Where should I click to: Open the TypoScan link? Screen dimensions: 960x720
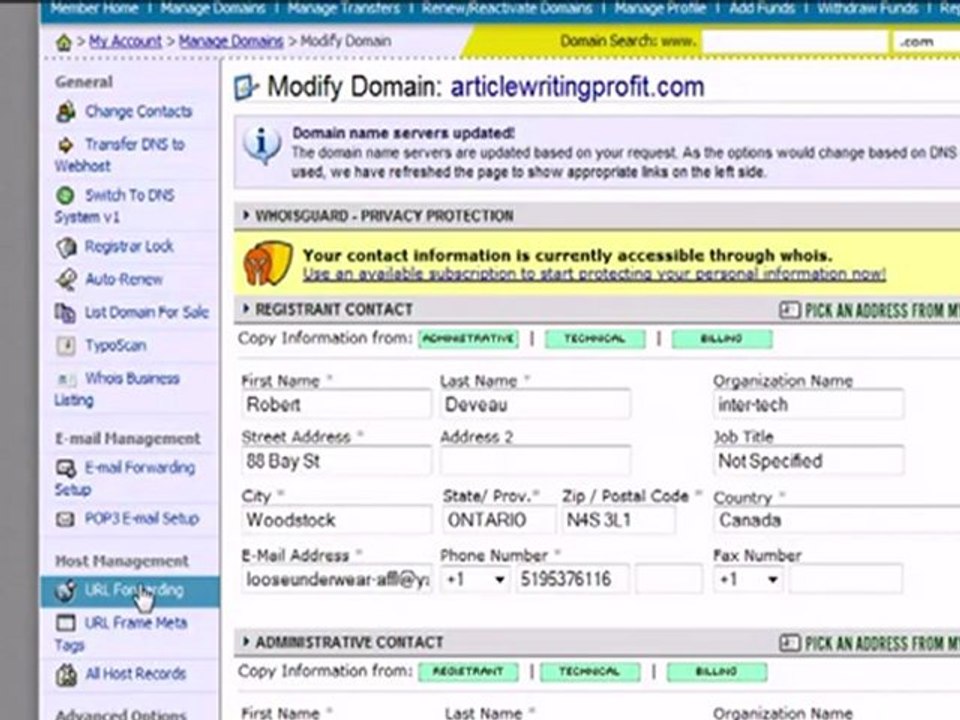click(x=115, y=345)
